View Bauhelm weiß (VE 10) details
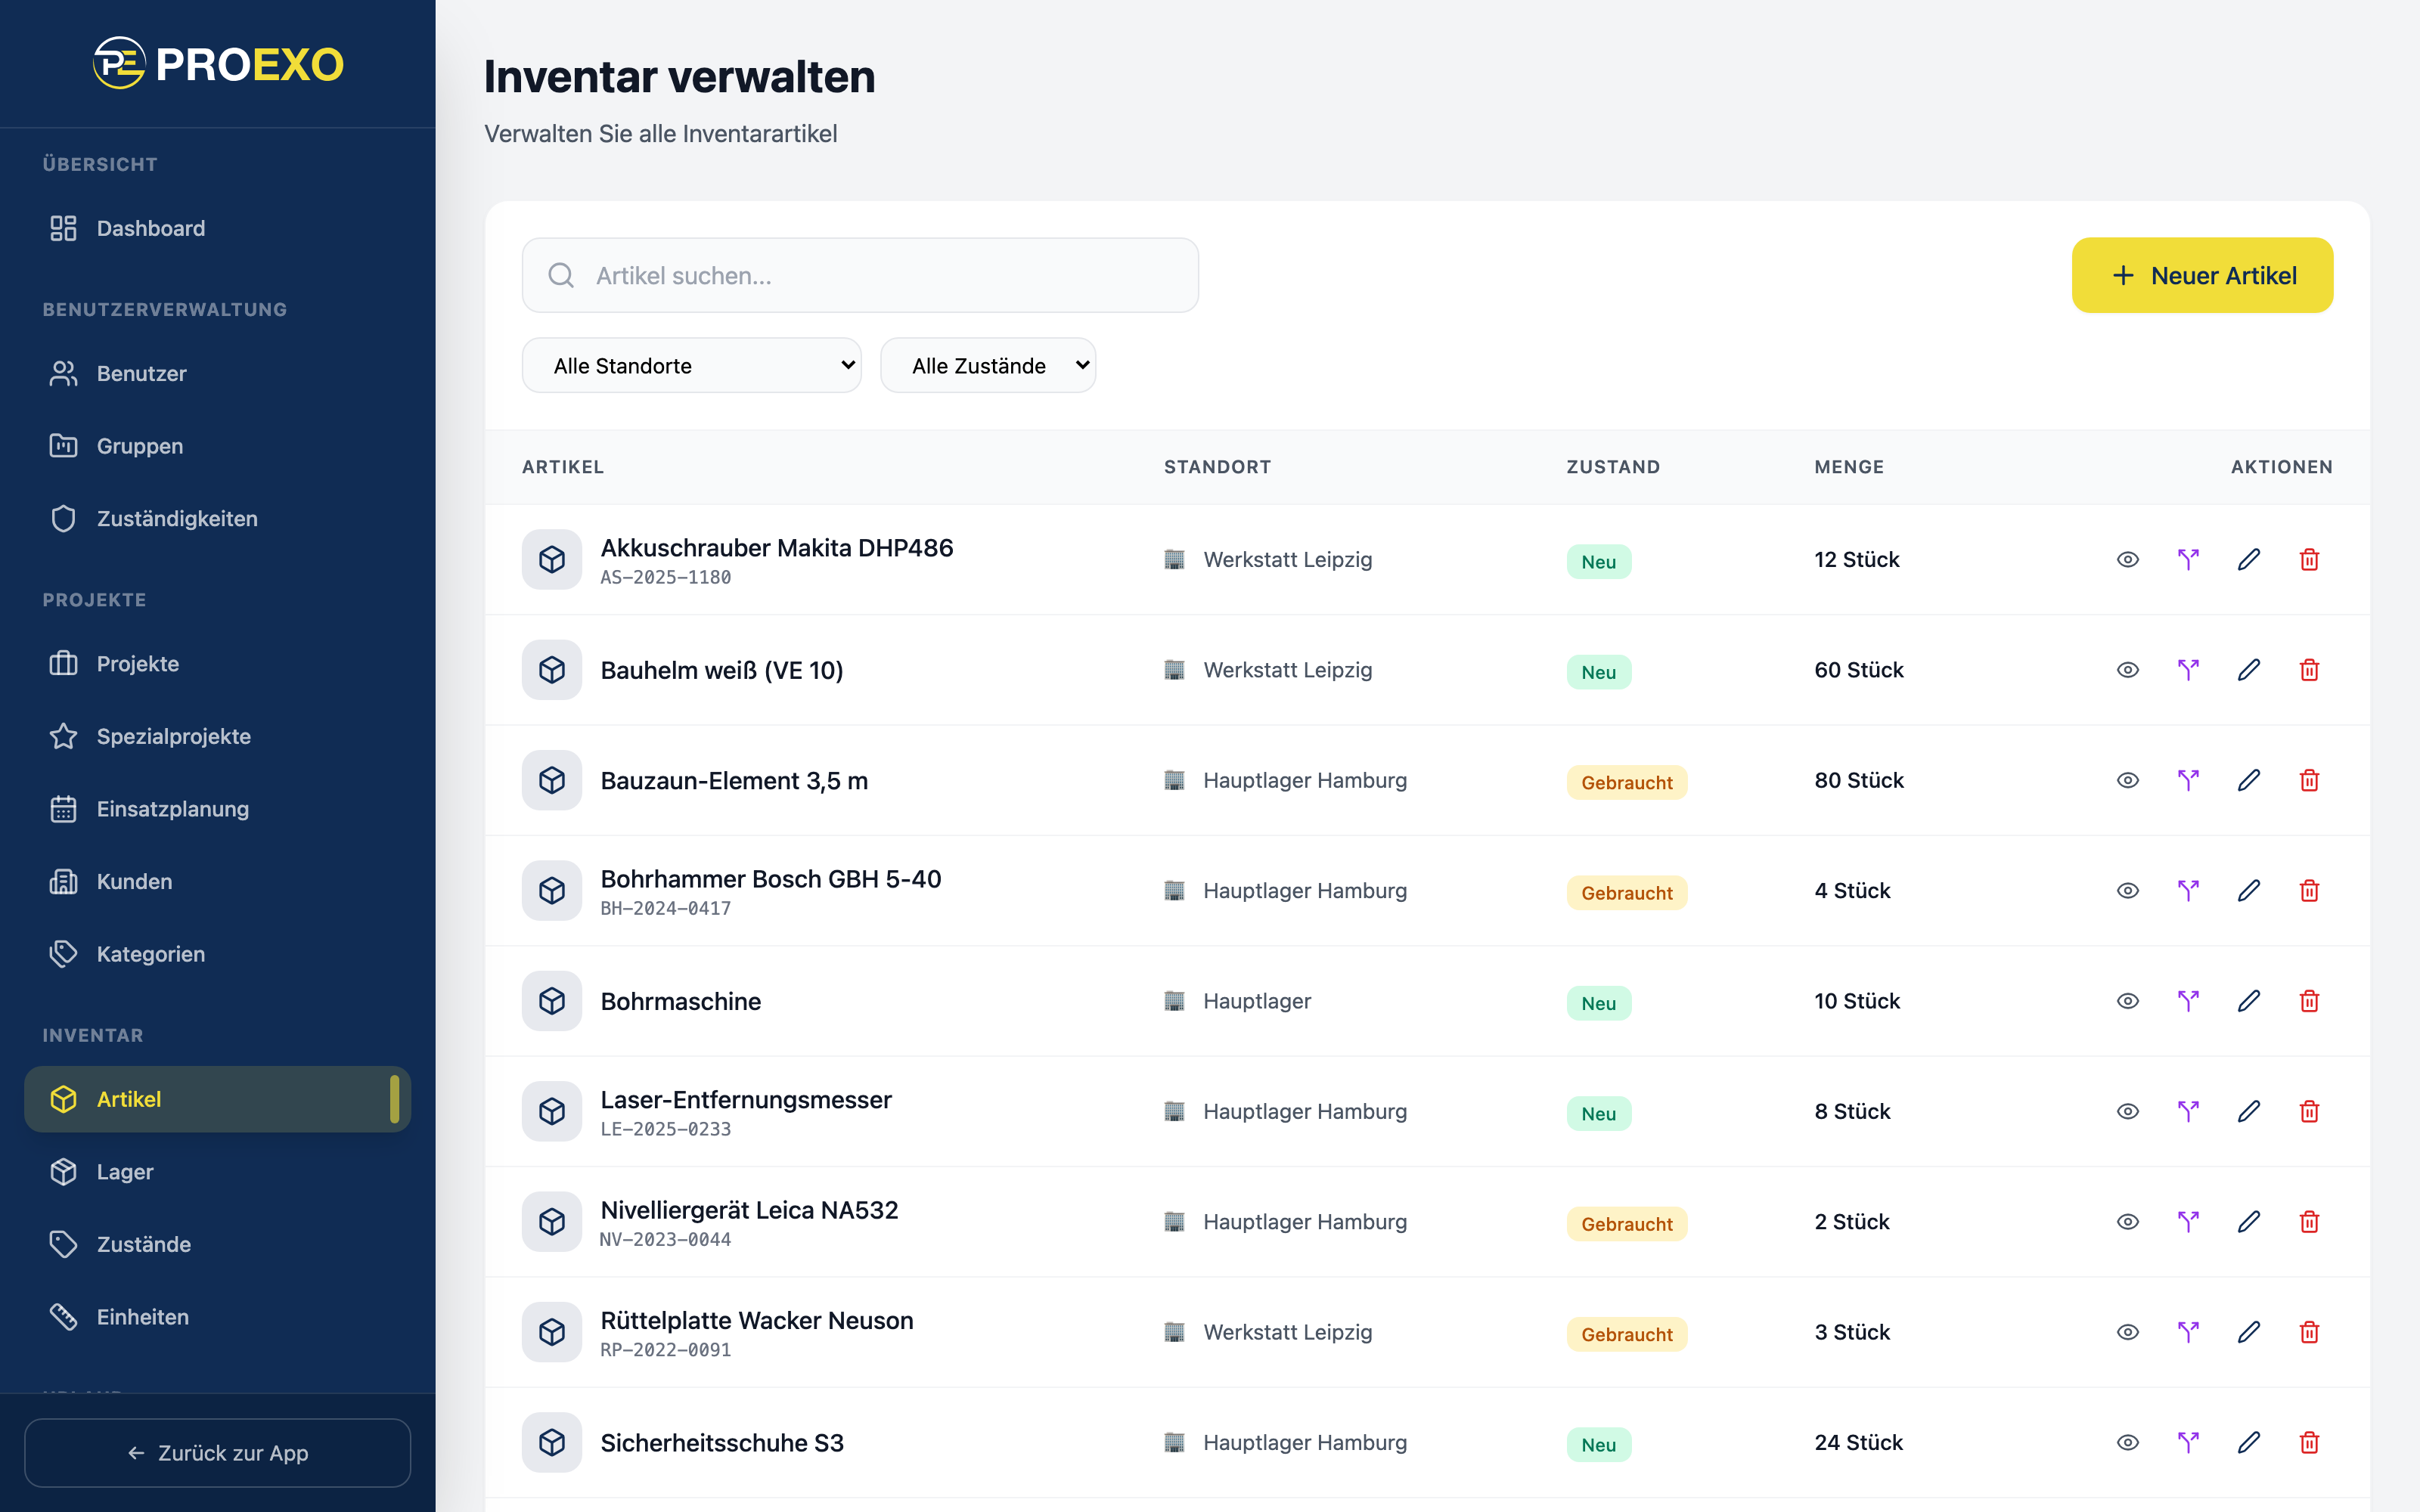The height and width of the screenshot is (1512, 2420). tap(2127, 670)
